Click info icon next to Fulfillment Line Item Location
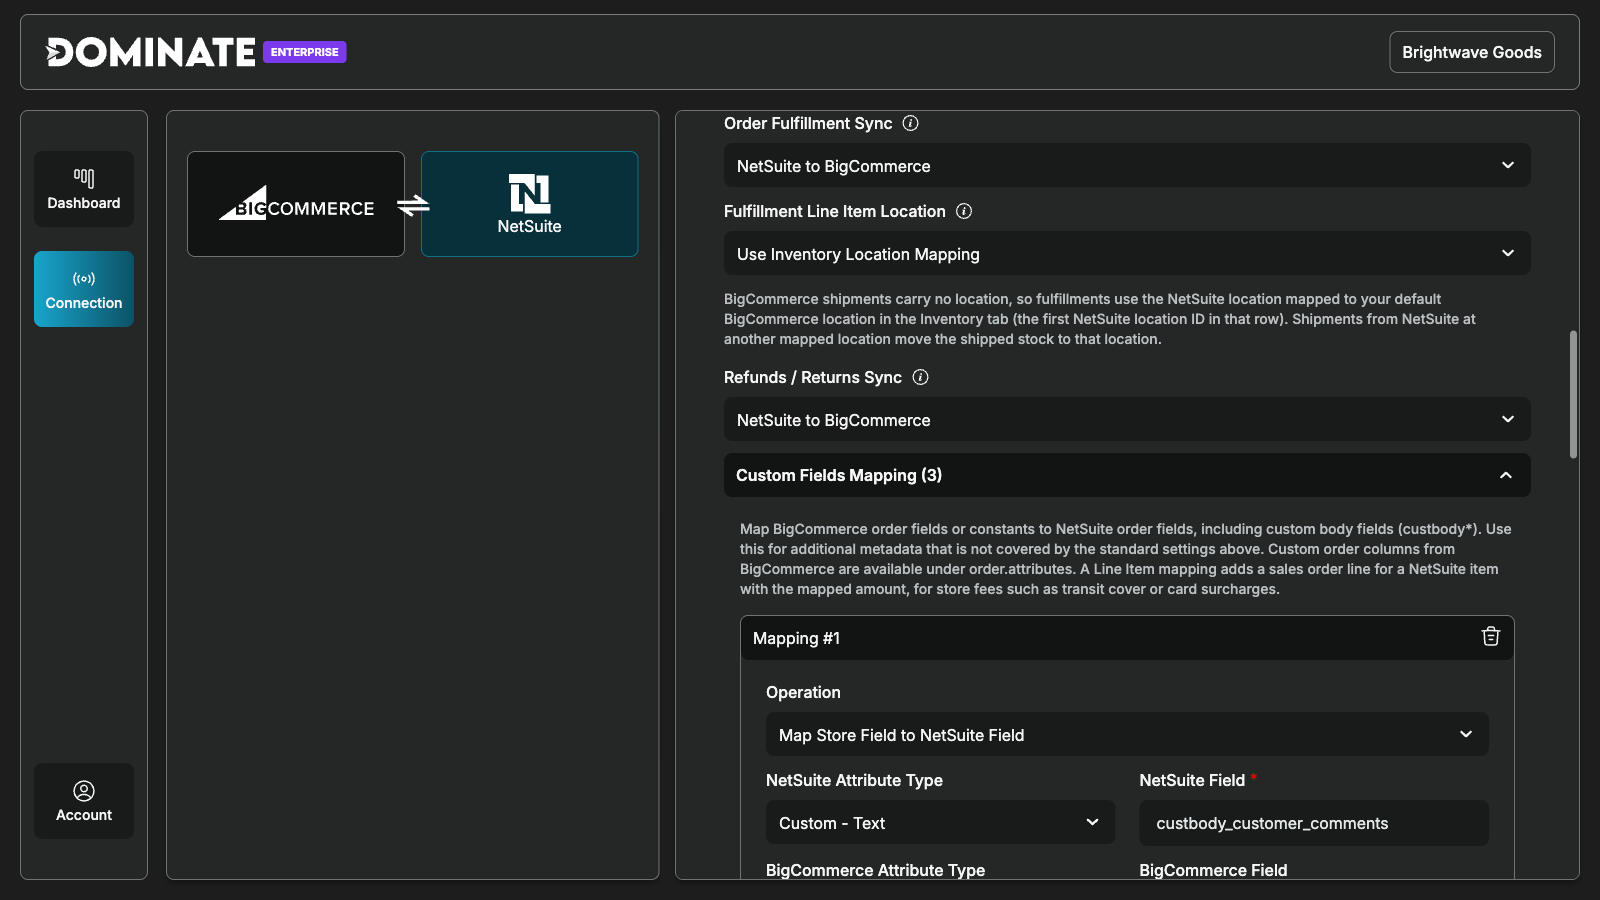 coord(964,211)
